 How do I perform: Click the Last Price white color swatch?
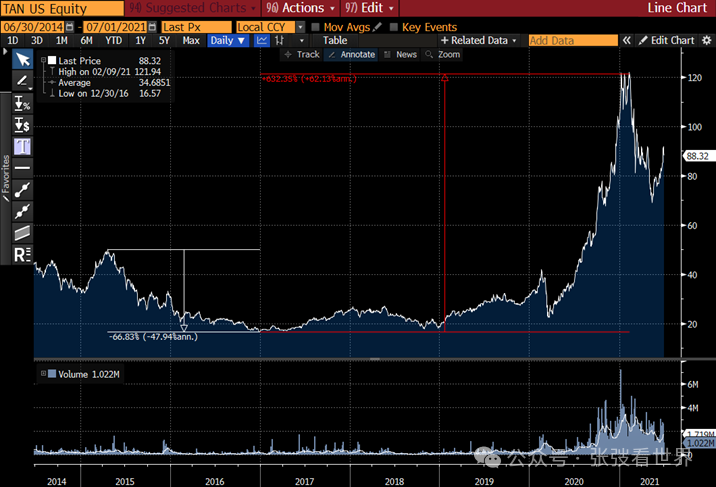coord(52,60)
